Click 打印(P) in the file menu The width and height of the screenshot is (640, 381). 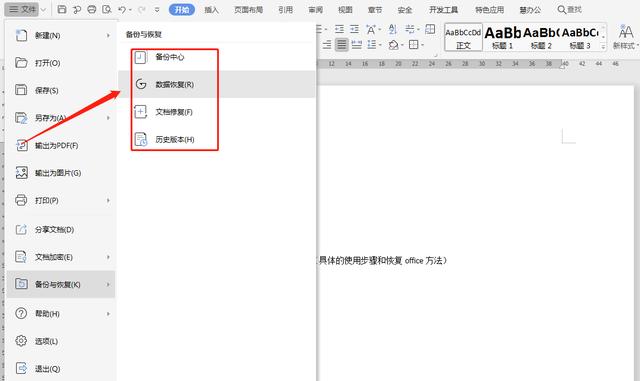pos(60,201)
